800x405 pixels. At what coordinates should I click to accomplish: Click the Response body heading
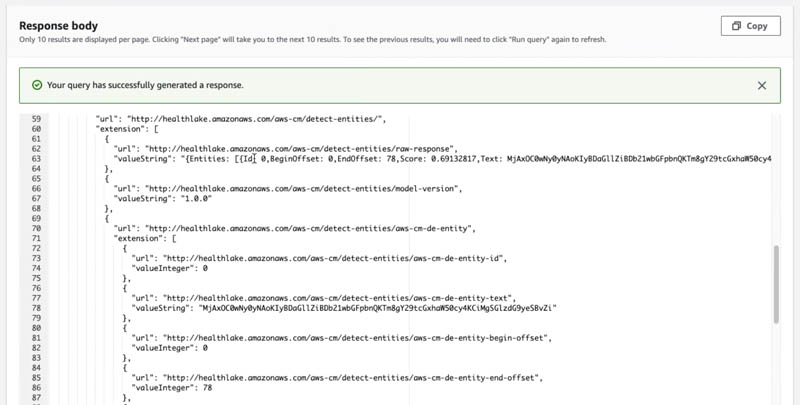[58, 26]
